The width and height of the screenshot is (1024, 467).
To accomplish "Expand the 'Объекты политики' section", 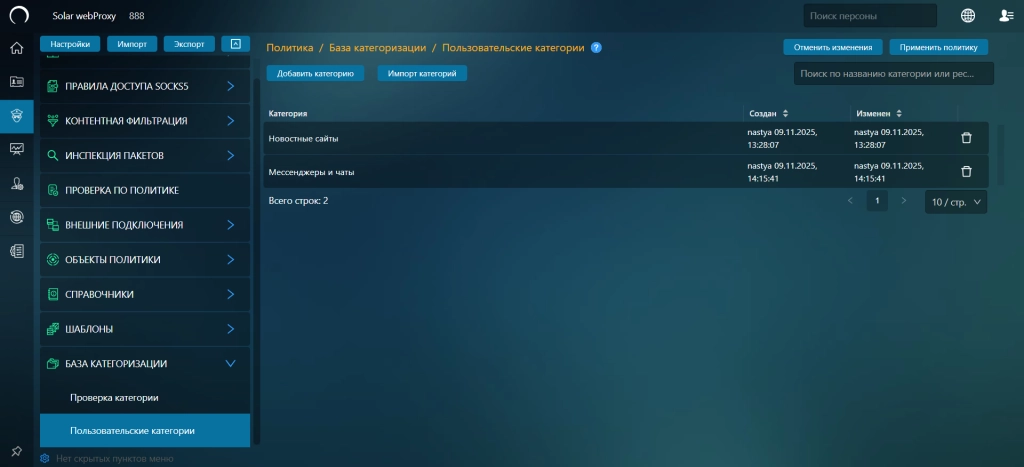I will pyautogui.click(x=230, y=260).
